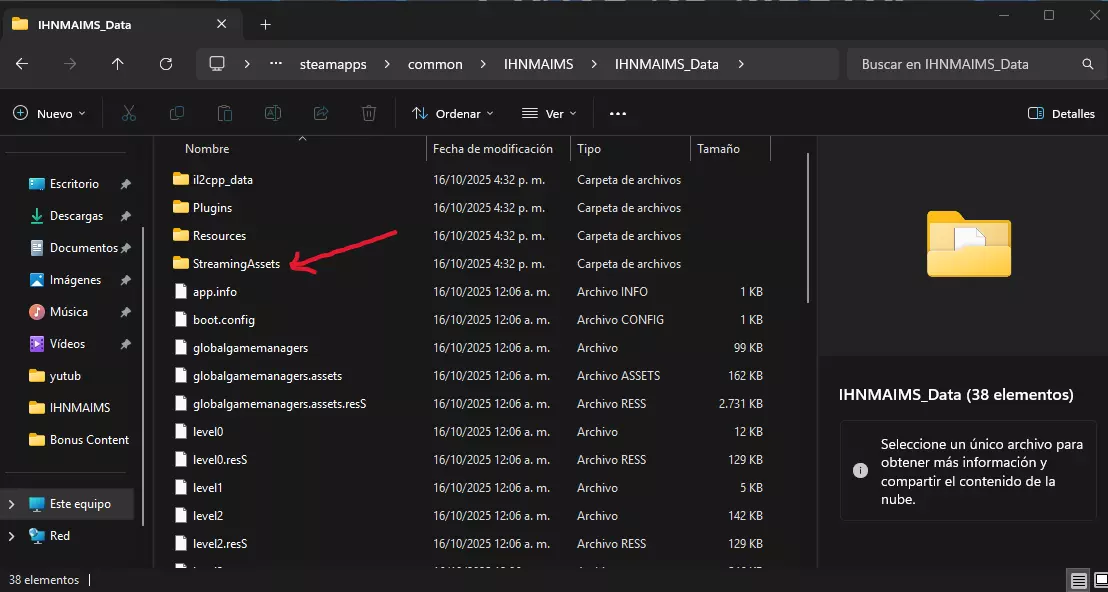Switch to details list view in status bar

click(x=1078, y=580)
